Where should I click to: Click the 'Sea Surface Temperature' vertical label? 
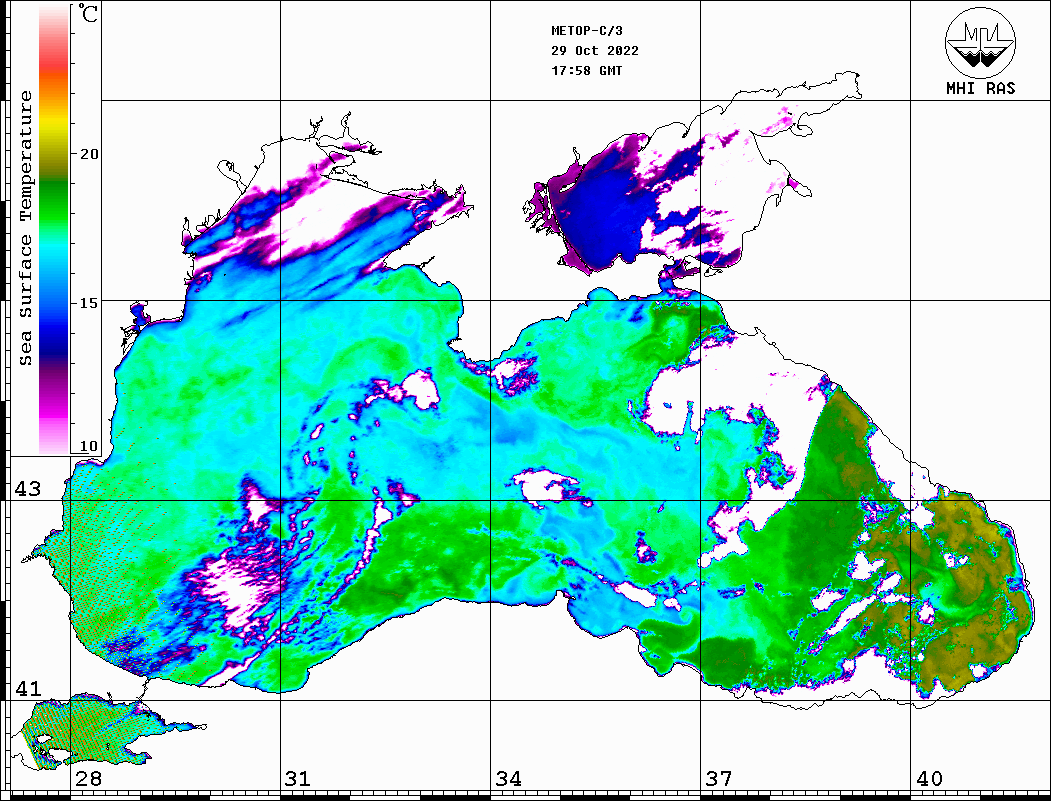click(x=25, y=229)
